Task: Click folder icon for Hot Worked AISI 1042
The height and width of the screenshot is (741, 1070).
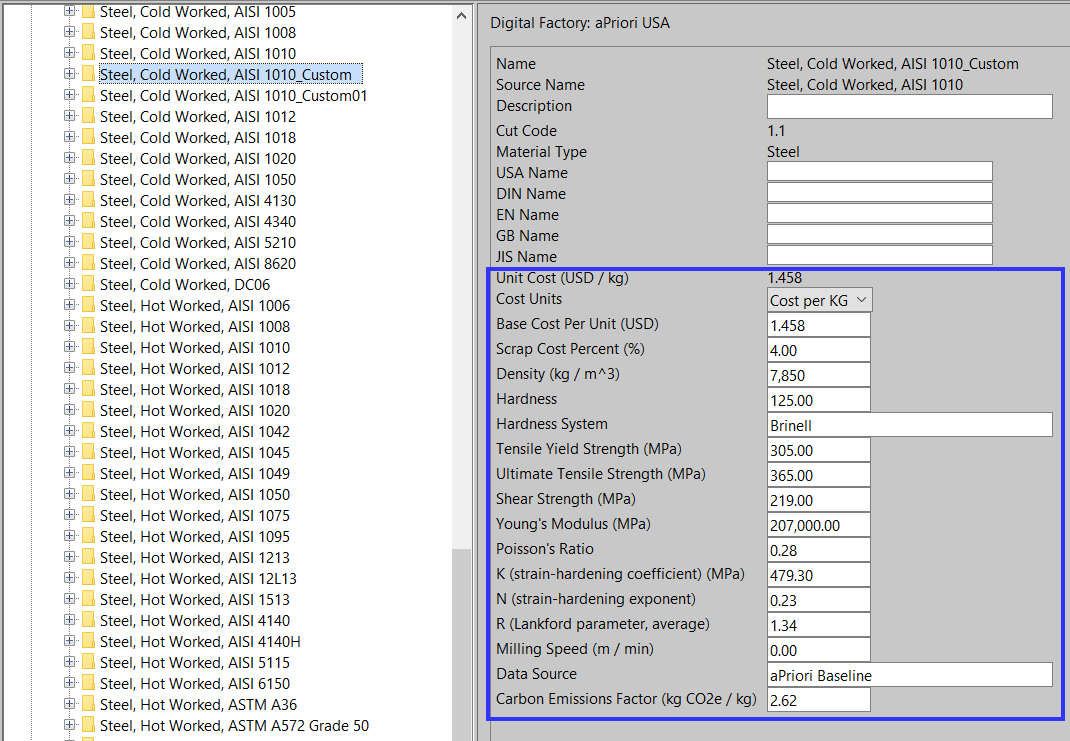Action: click(88, 432)
